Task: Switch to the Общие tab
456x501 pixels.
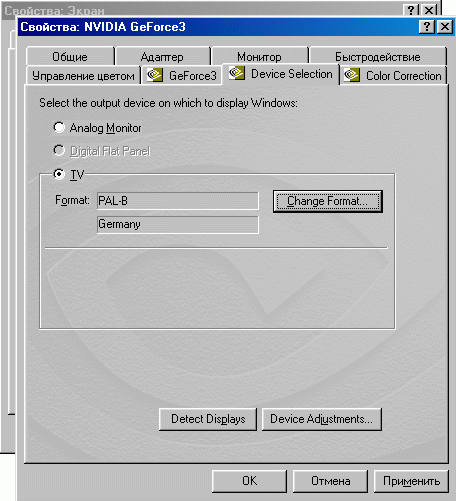Action: click(x=70, y=57)
